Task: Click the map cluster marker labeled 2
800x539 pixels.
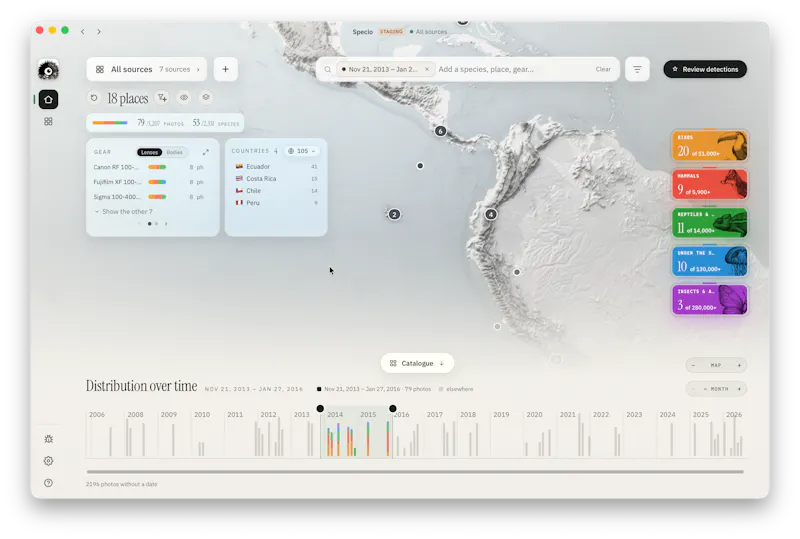Action: coord(394,214)
